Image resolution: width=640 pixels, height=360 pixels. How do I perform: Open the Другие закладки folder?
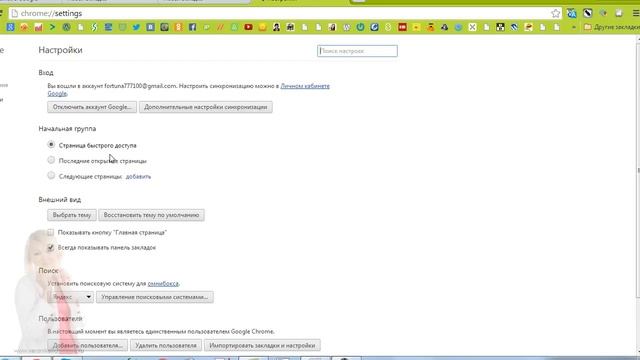[x=612, y=27]
